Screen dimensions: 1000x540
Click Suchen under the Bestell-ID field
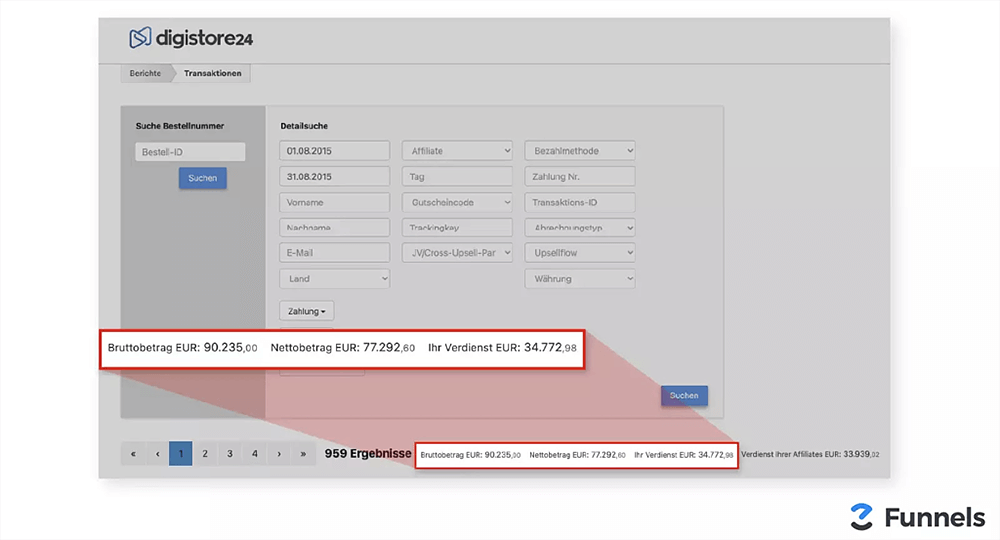(202, 178)
